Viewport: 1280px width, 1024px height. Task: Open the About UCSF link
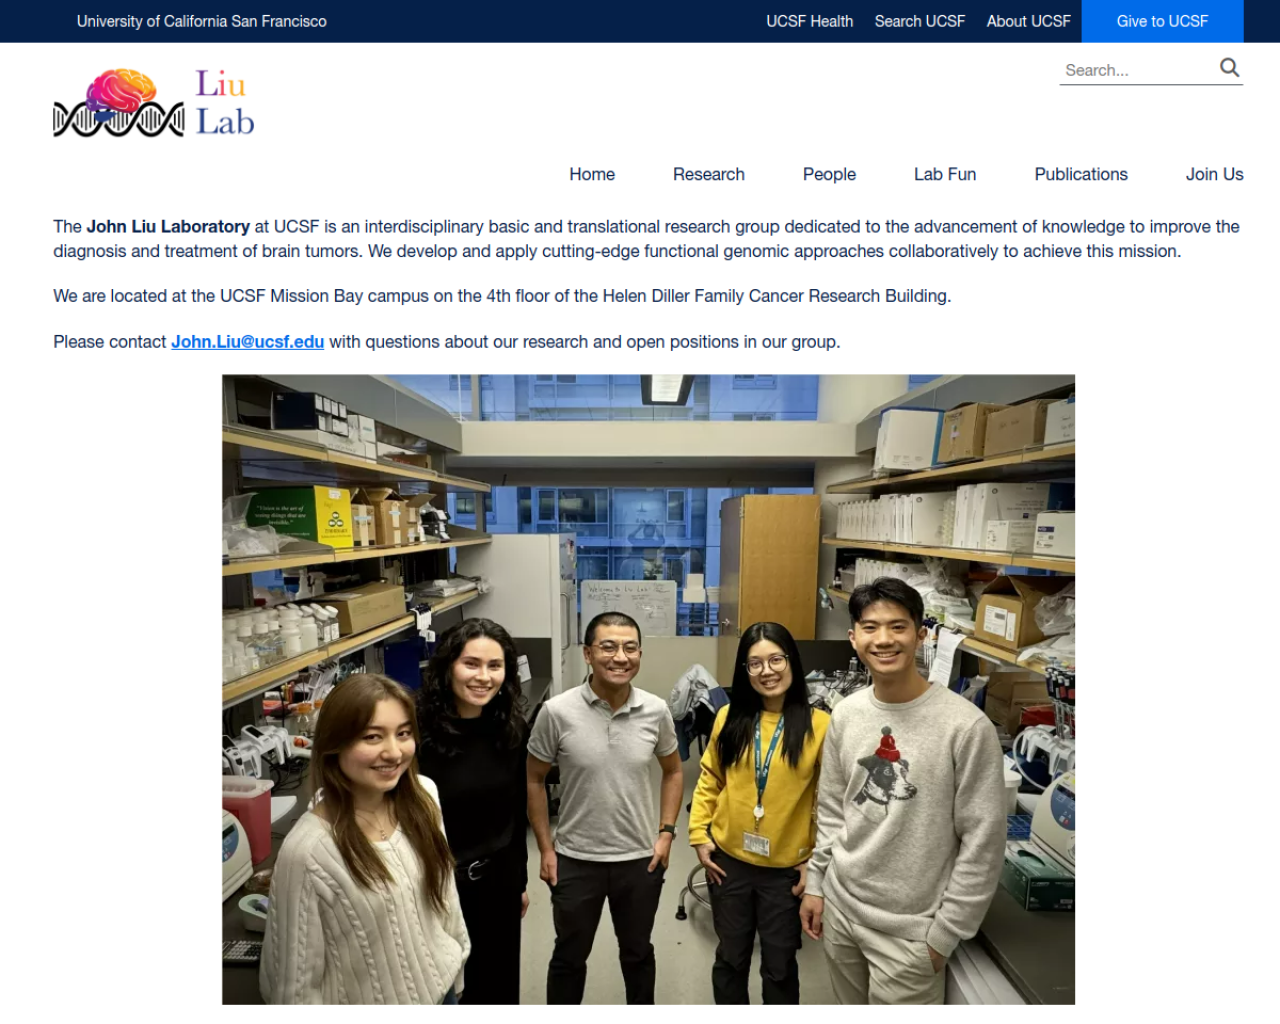coord(1028,21)
